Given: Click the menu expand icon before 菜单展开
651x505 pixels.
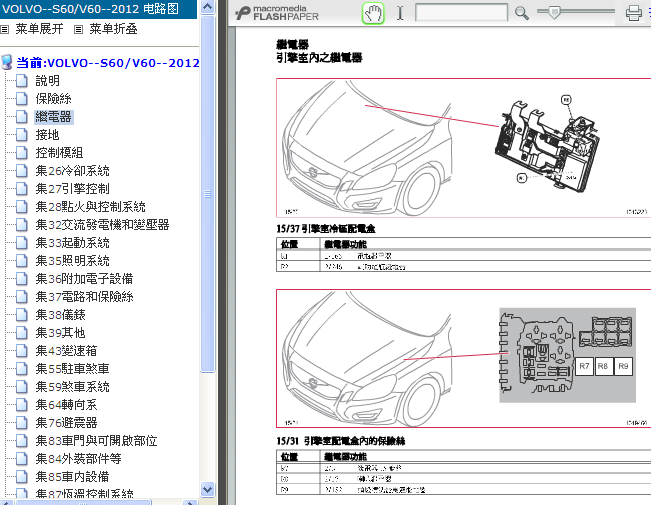Looking at the screenshot, I should pos(5,29).
